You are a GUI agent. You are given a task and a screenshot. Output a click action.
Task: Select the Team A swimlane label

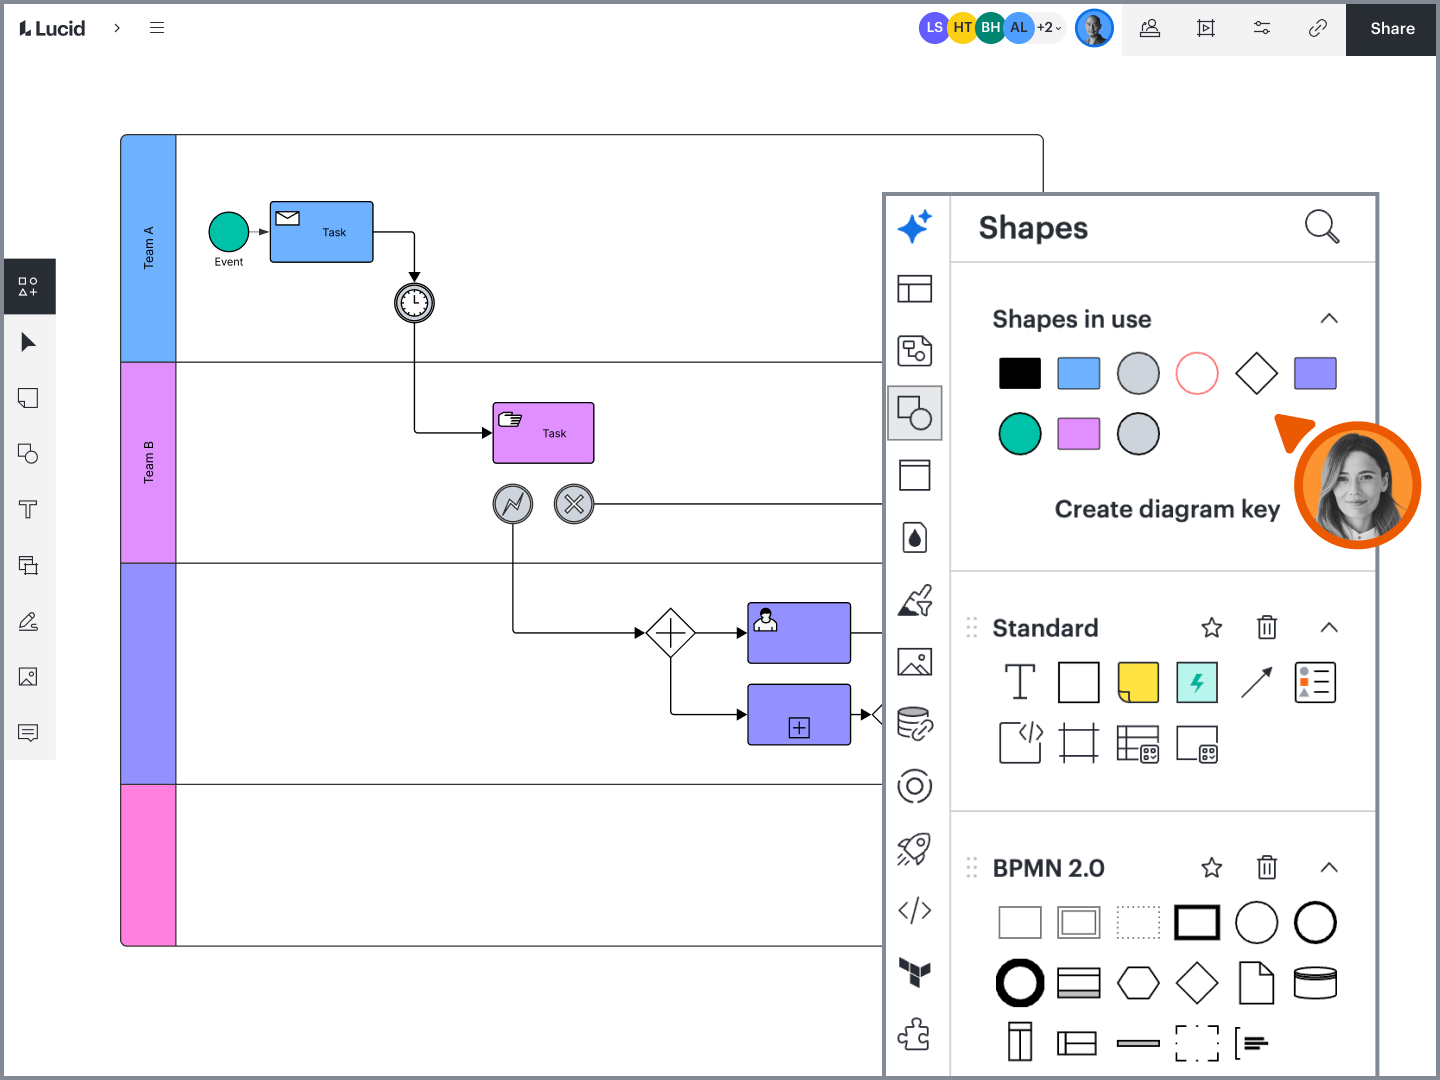[x=149, y=248]
